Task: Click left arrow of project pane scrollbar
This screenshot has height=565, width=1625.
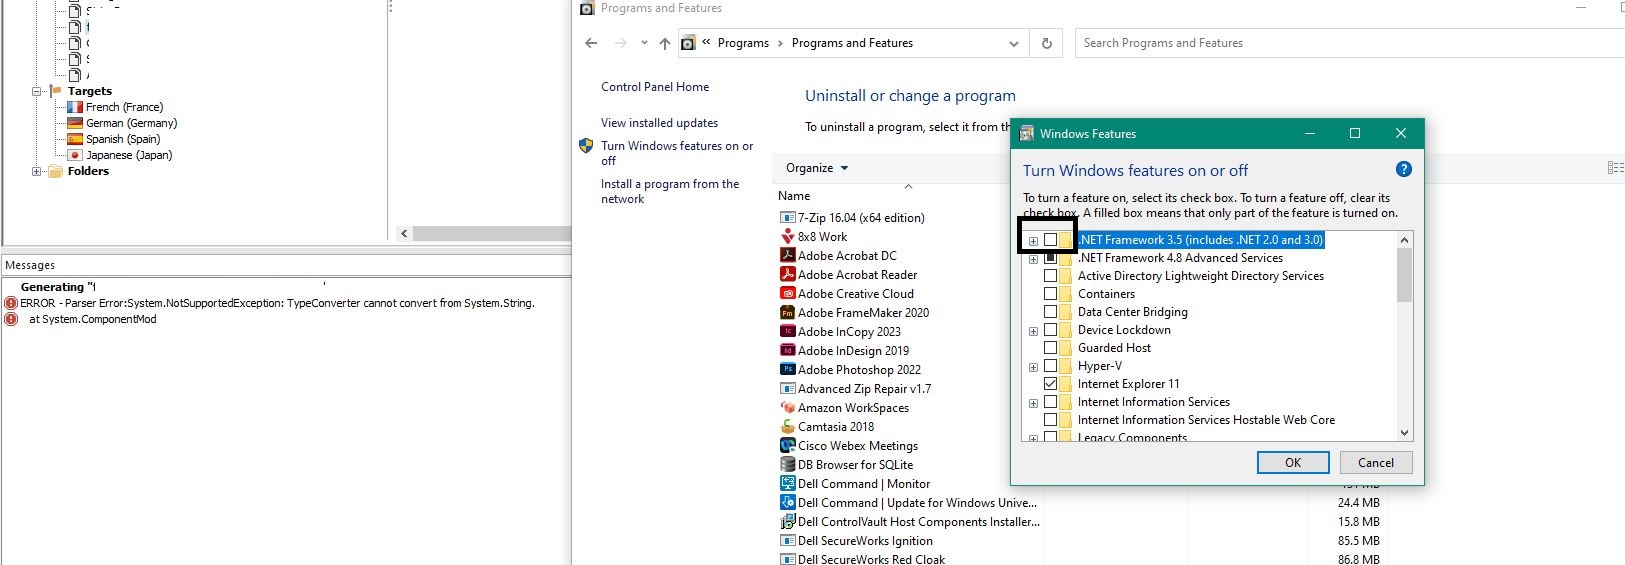Action: [x=404, y=234]
